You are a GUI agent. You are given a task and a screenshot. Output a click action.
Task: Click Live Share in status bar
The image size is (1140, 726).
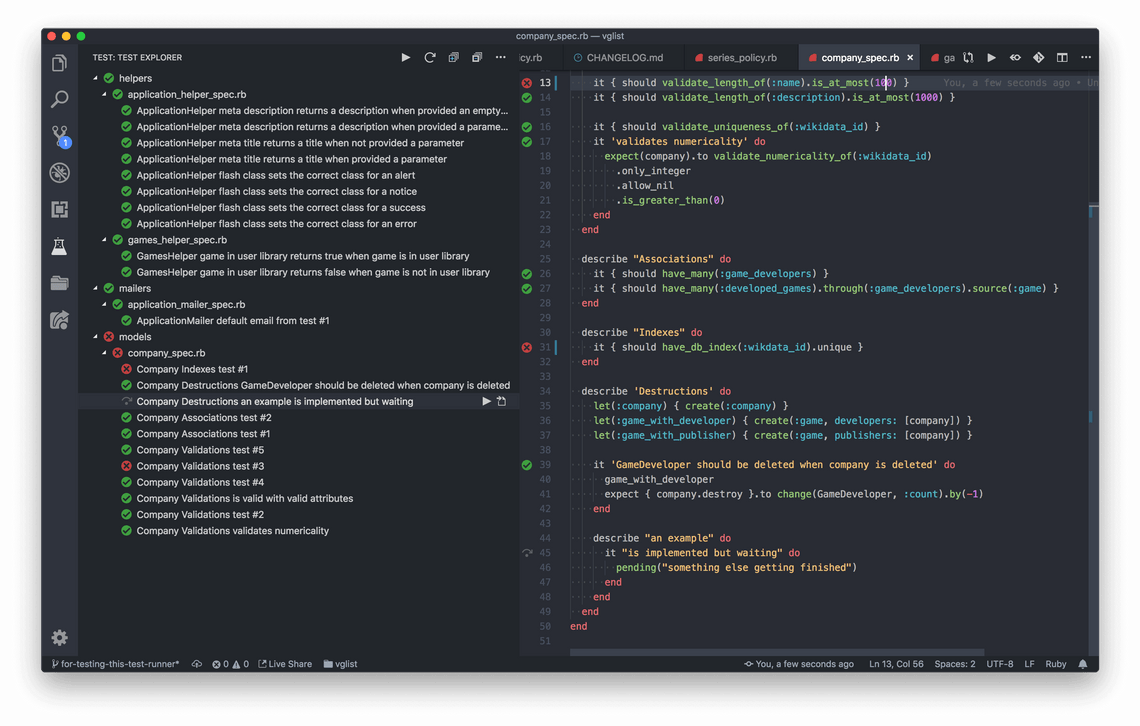285,664
